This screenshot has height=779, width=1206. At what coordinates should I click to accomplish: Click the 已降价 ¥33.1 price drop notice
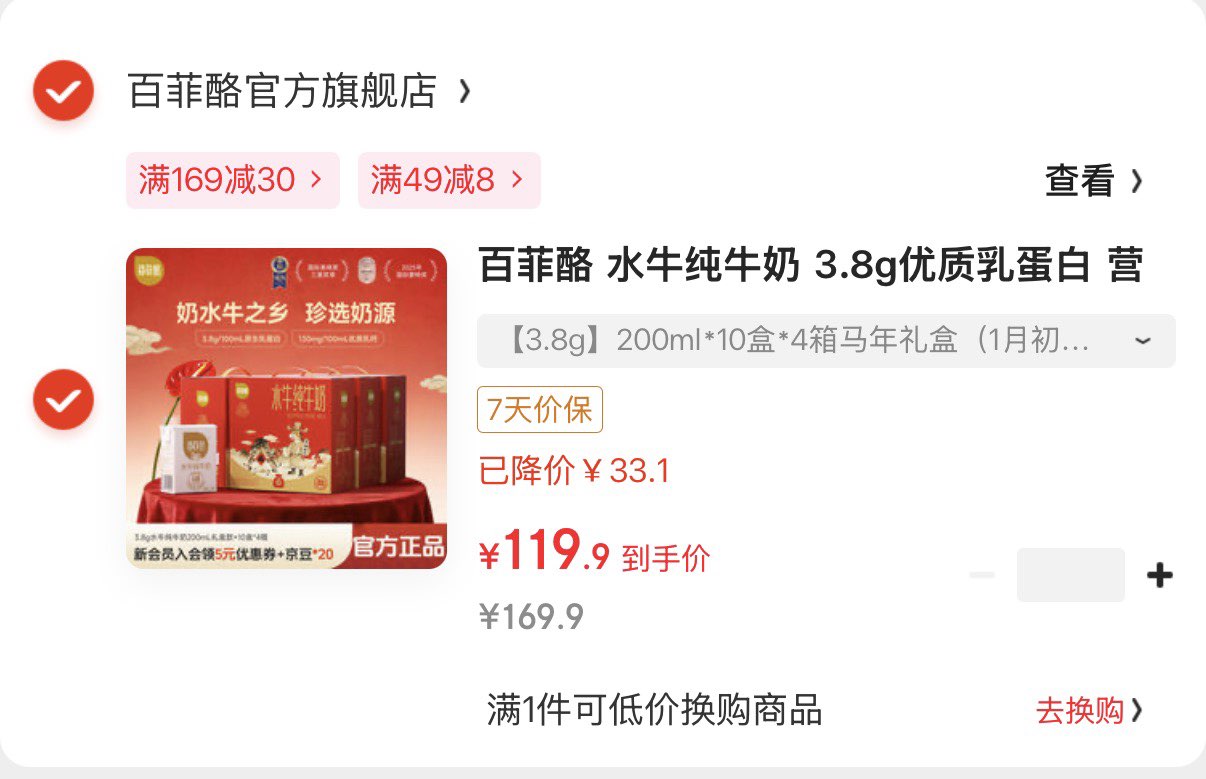[x=574, y=470]
